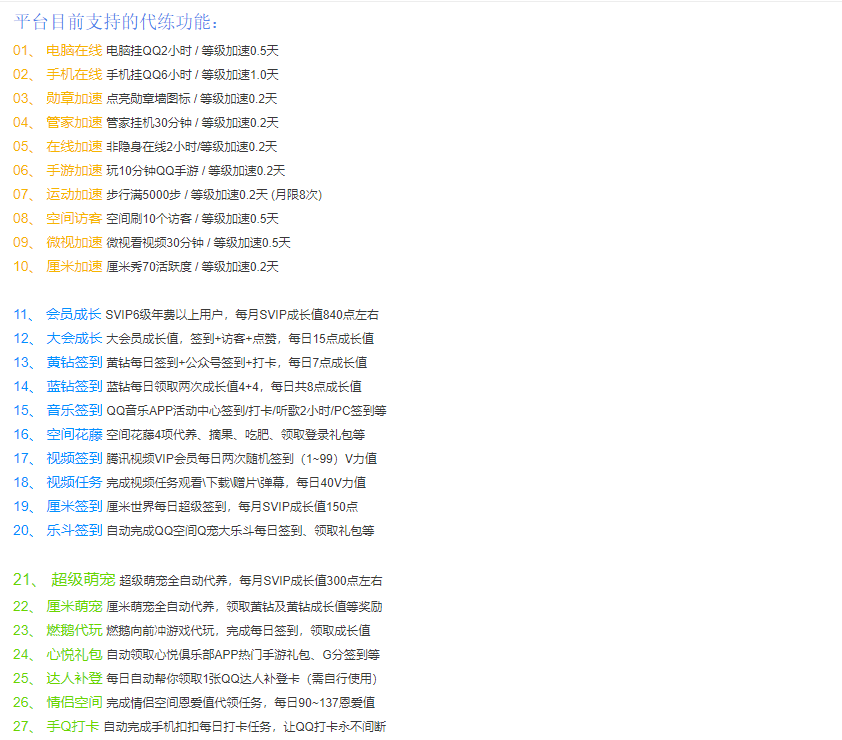This screenshot has height=740, width=842.
Task: Click the label 空间花藤
Action: coord(74,434)
